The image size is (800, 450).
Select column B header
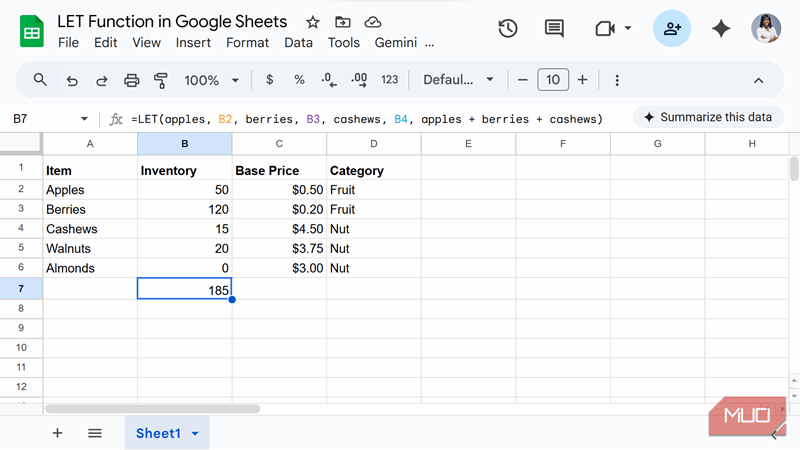click(185, 144)
